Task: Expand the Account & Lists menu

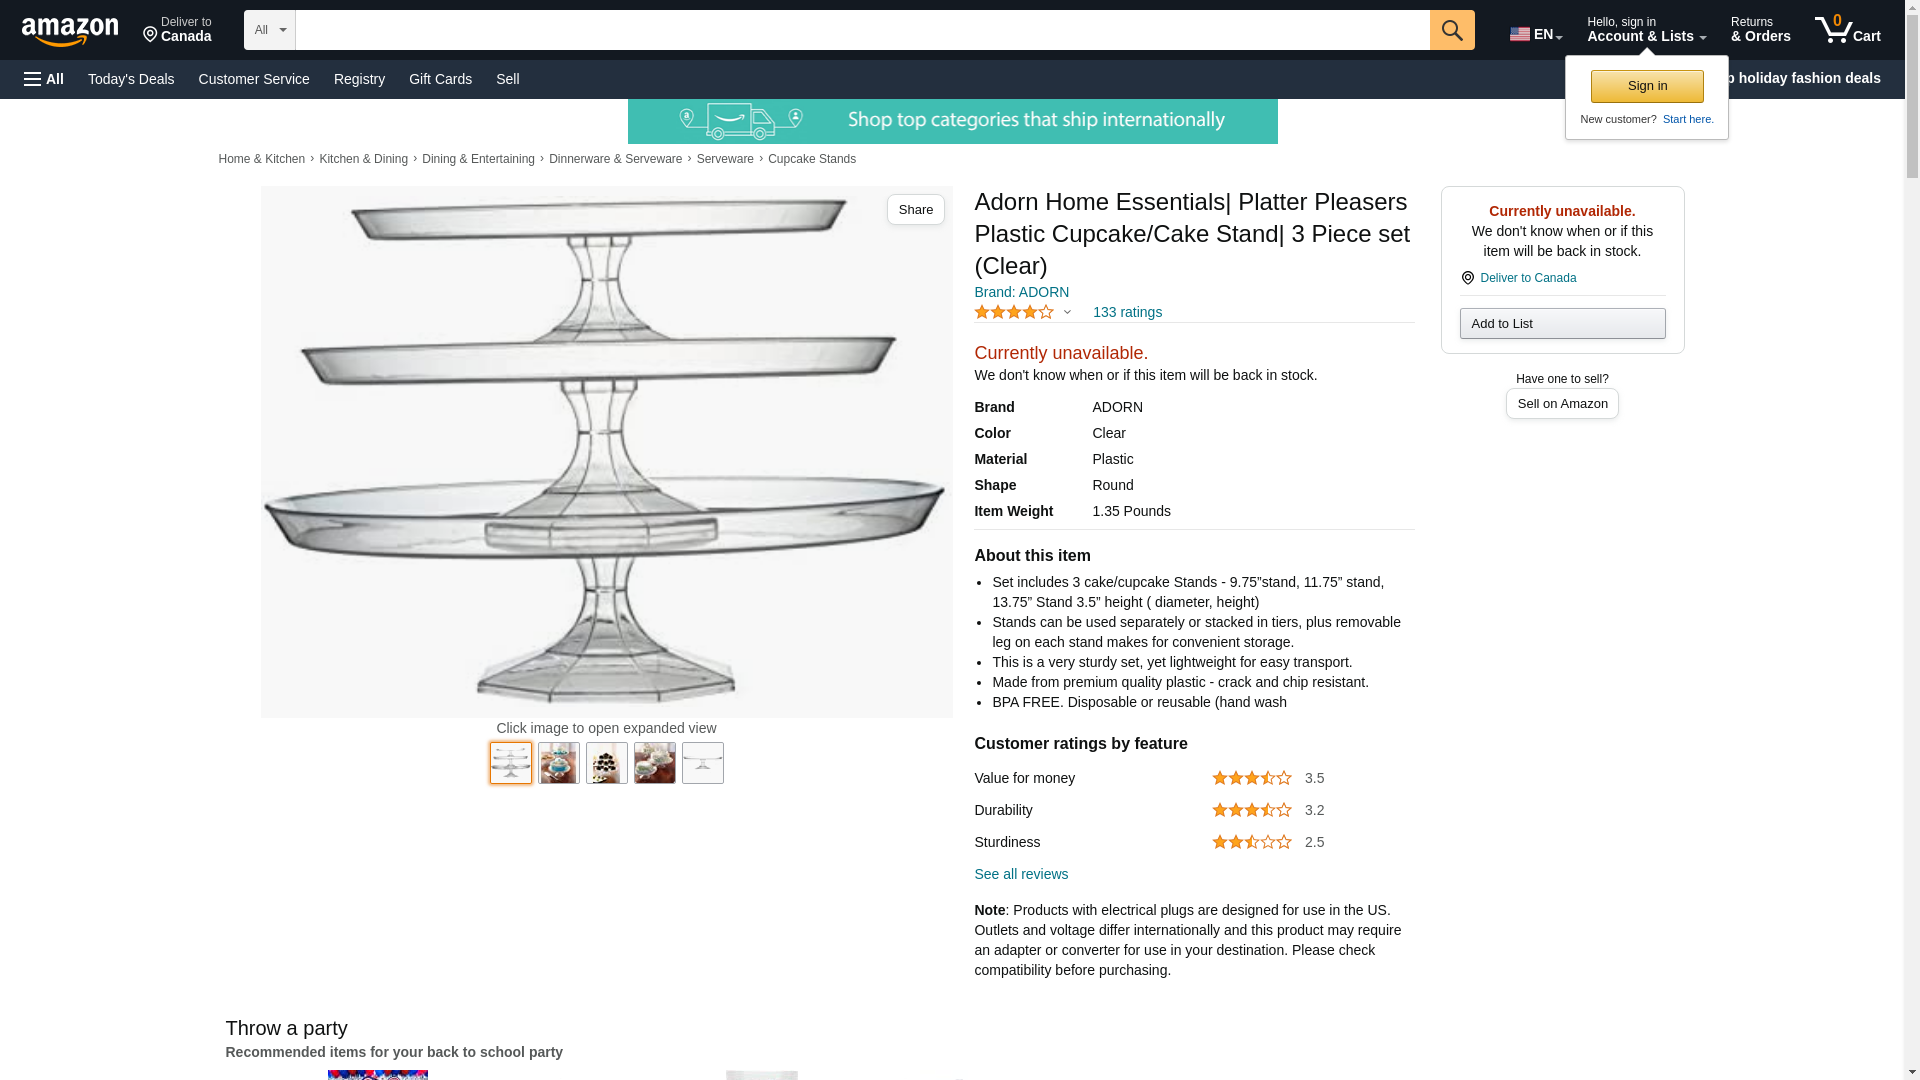Action: [1646, 30]
